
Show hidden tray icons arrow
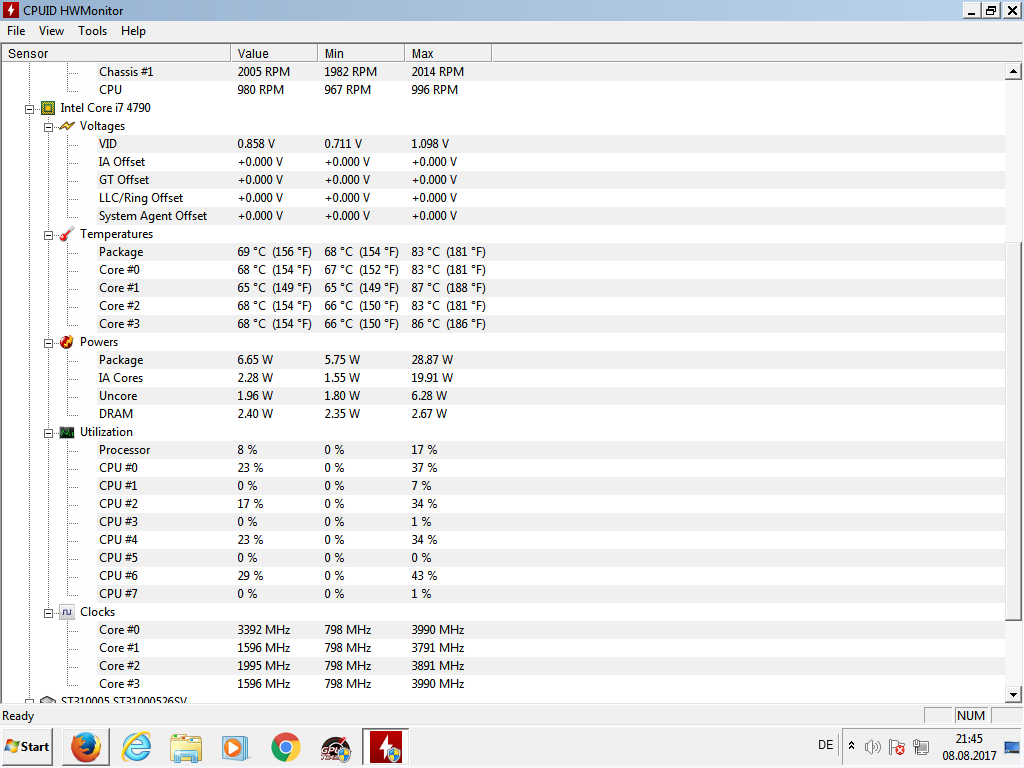(852, 745)
